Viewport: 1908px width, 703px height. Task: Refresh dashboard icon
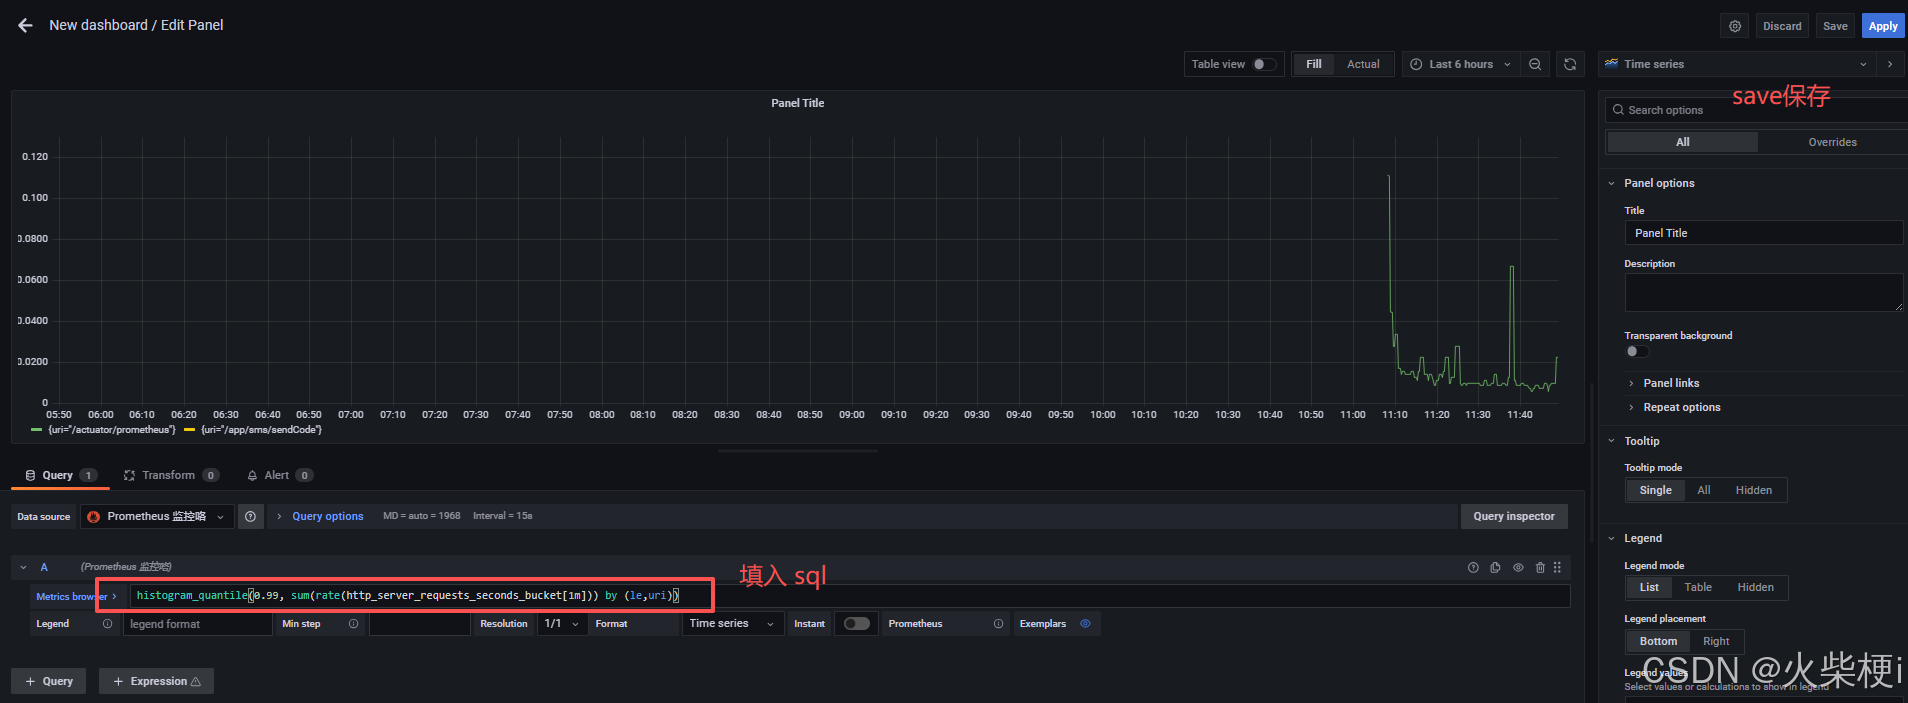[1570, 64]
